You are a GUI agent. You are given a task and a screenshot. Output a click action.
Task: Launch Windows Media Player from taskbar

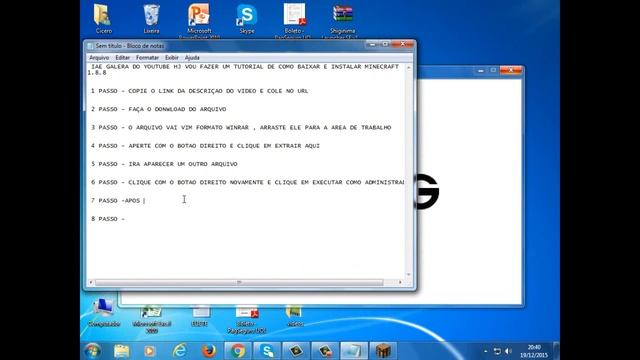[150, 351]
